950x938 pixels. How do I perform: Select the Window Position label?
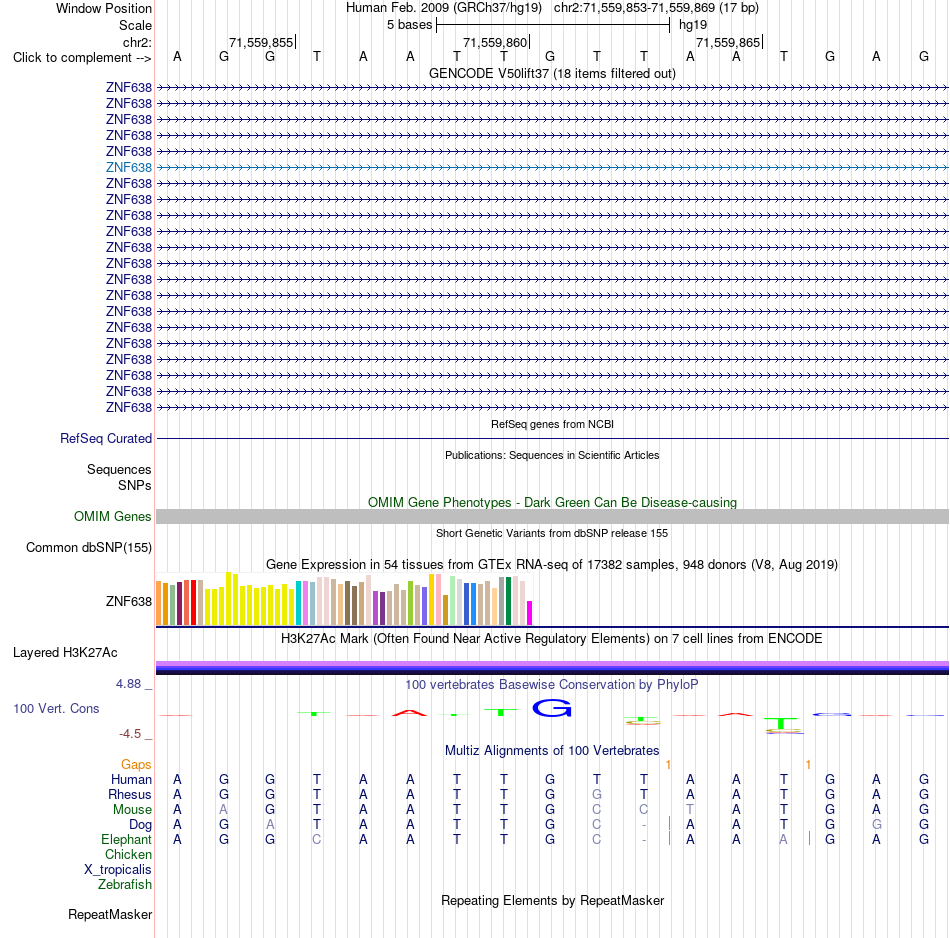[104, 8]
